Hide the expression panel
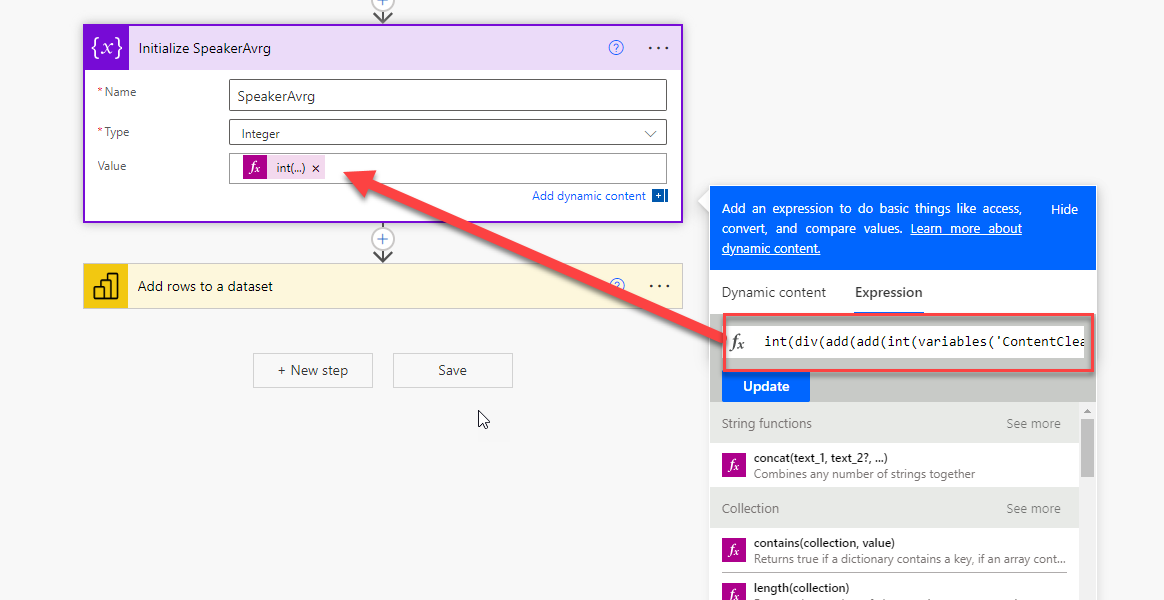 point(1064,210)
